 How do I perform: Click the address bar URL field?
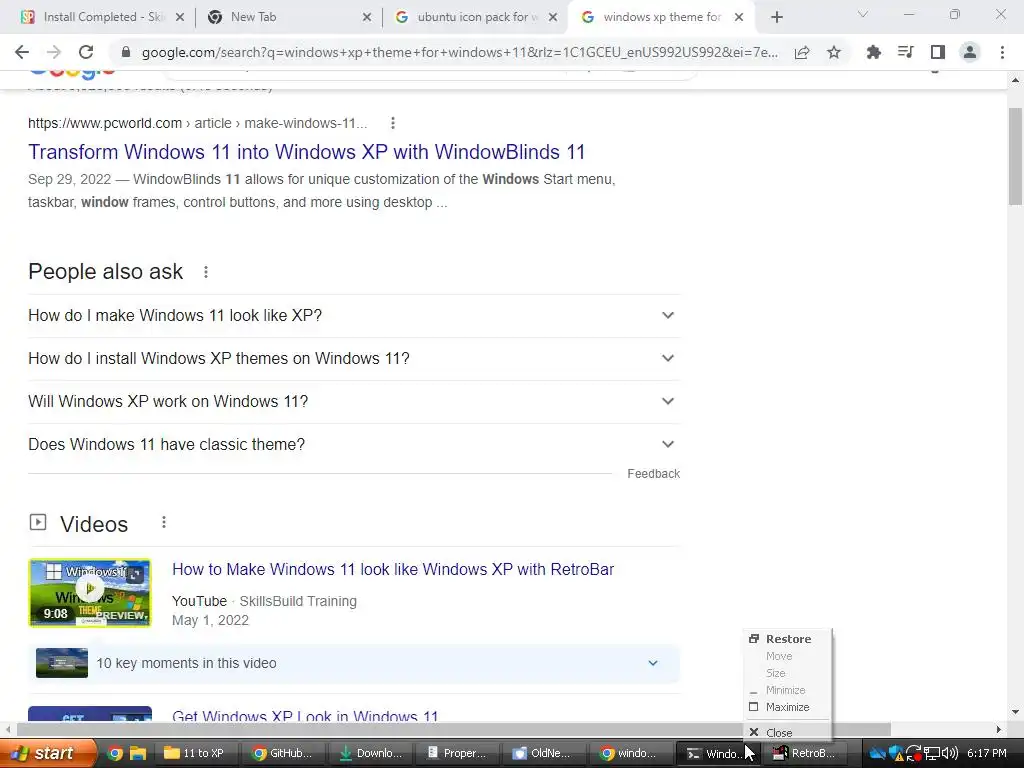click(459, 52)
